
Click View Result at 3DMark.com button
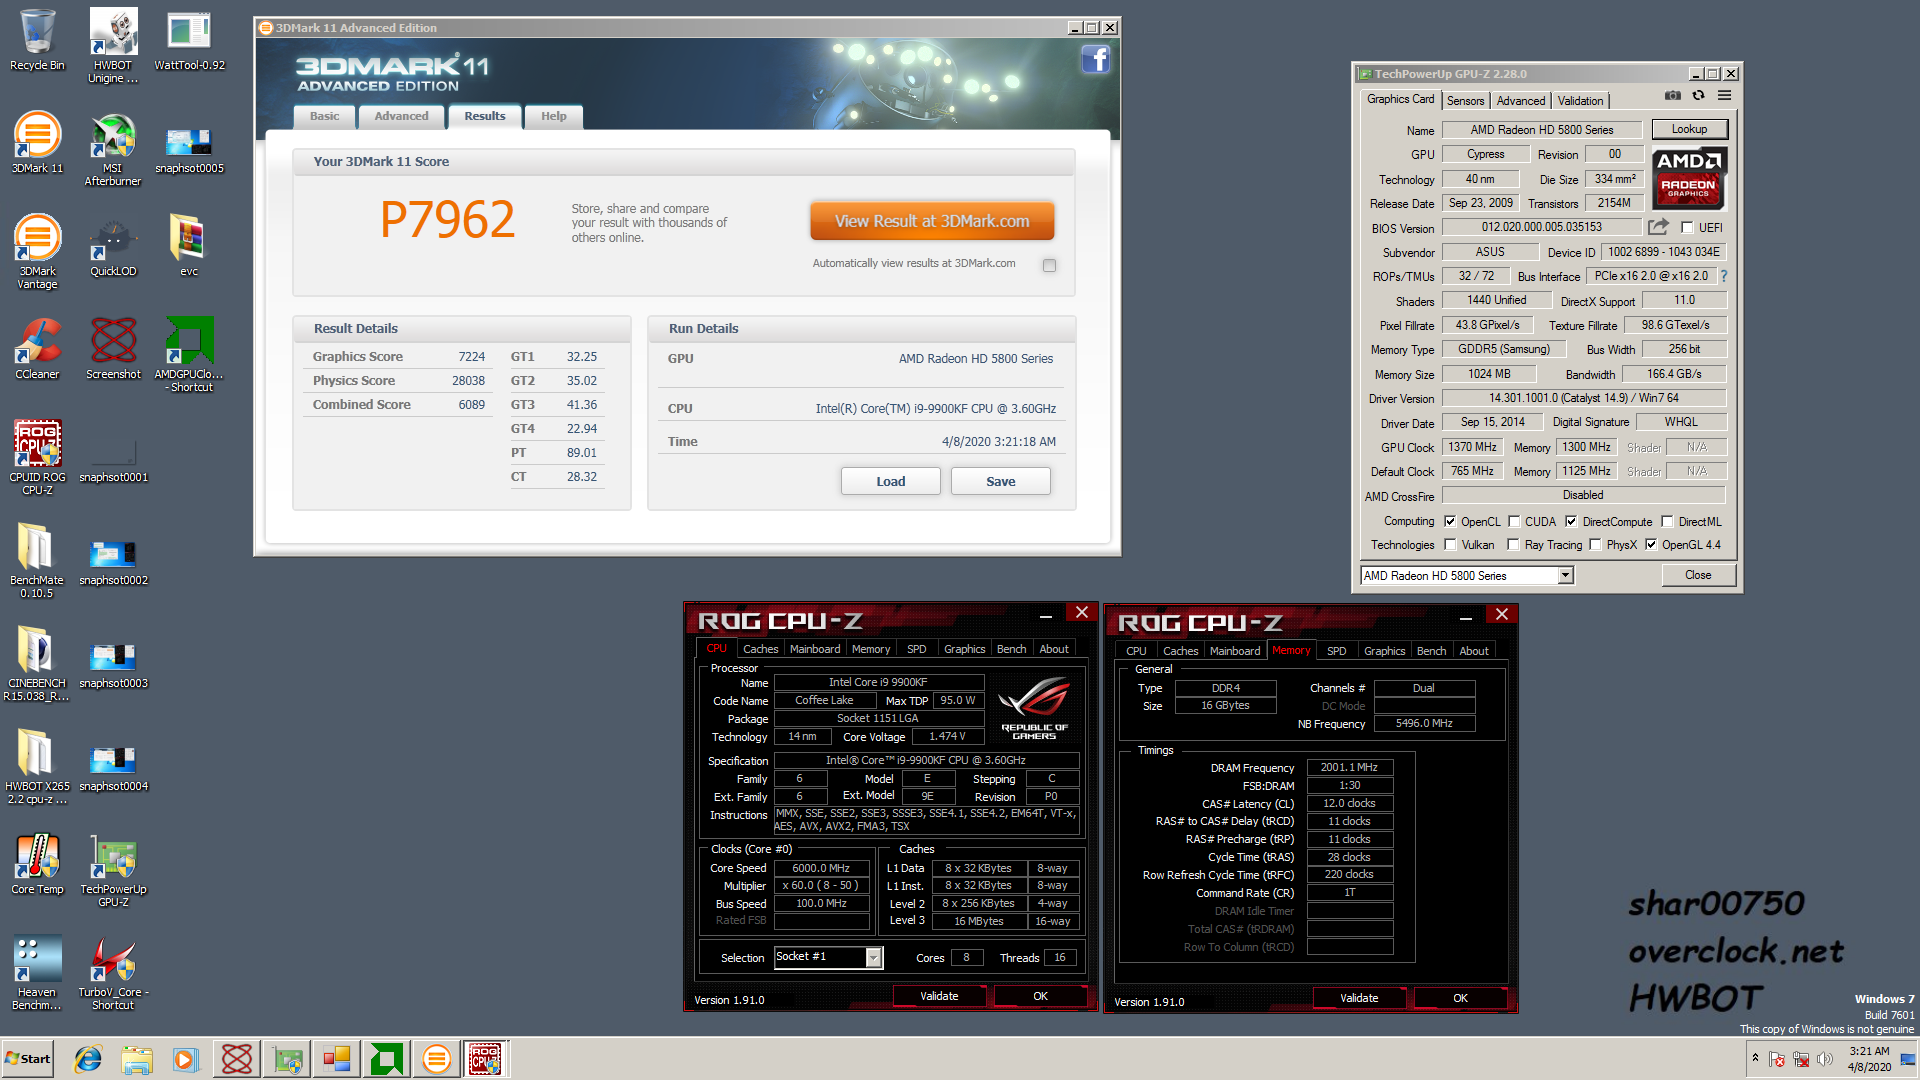click(x=932, y=221)
